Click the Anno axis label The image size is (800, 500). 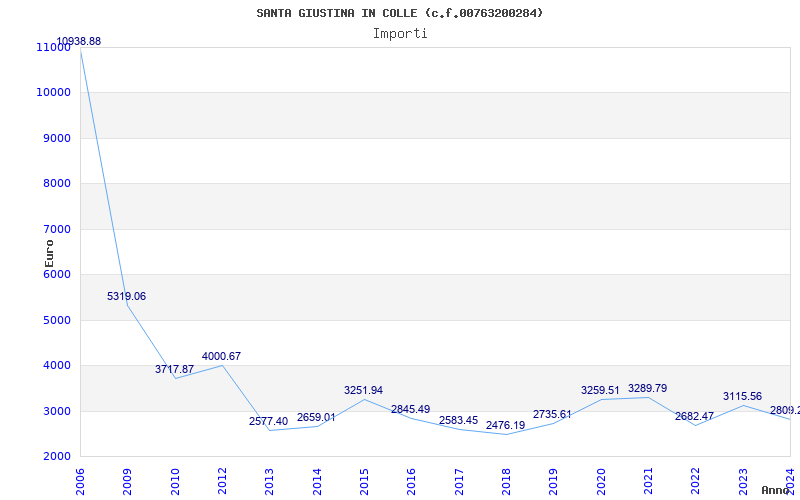(776, 490)
